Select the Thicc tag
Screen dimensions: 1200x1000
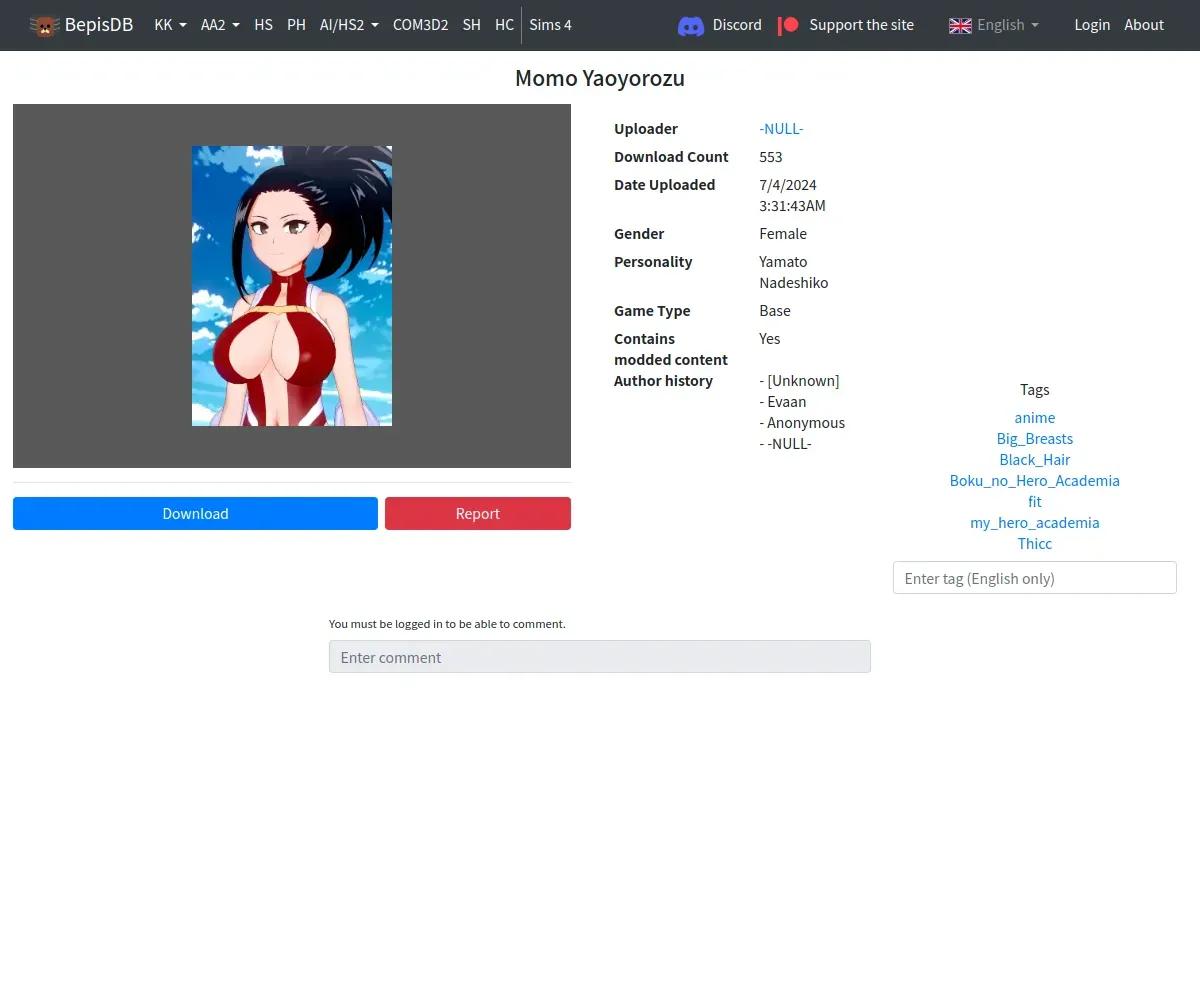click(x=1035, y=544)
